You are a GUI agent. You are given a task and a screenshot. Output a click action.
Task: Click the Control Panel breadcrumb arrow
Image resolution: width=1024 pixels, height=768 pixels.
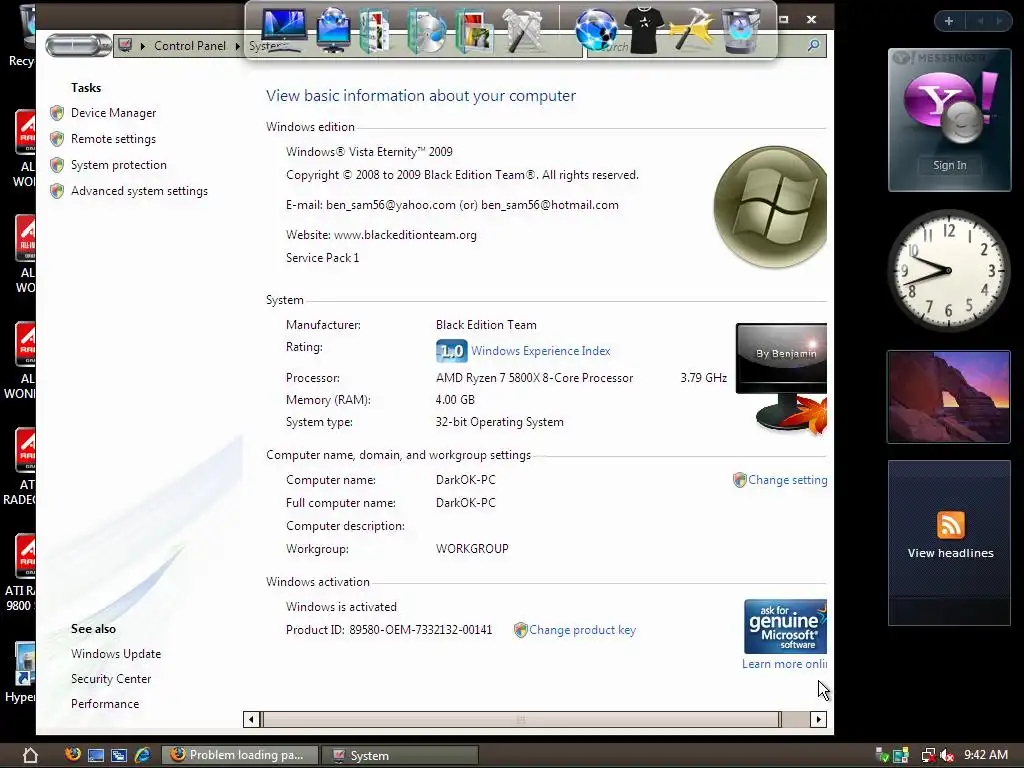coord(238,46)
